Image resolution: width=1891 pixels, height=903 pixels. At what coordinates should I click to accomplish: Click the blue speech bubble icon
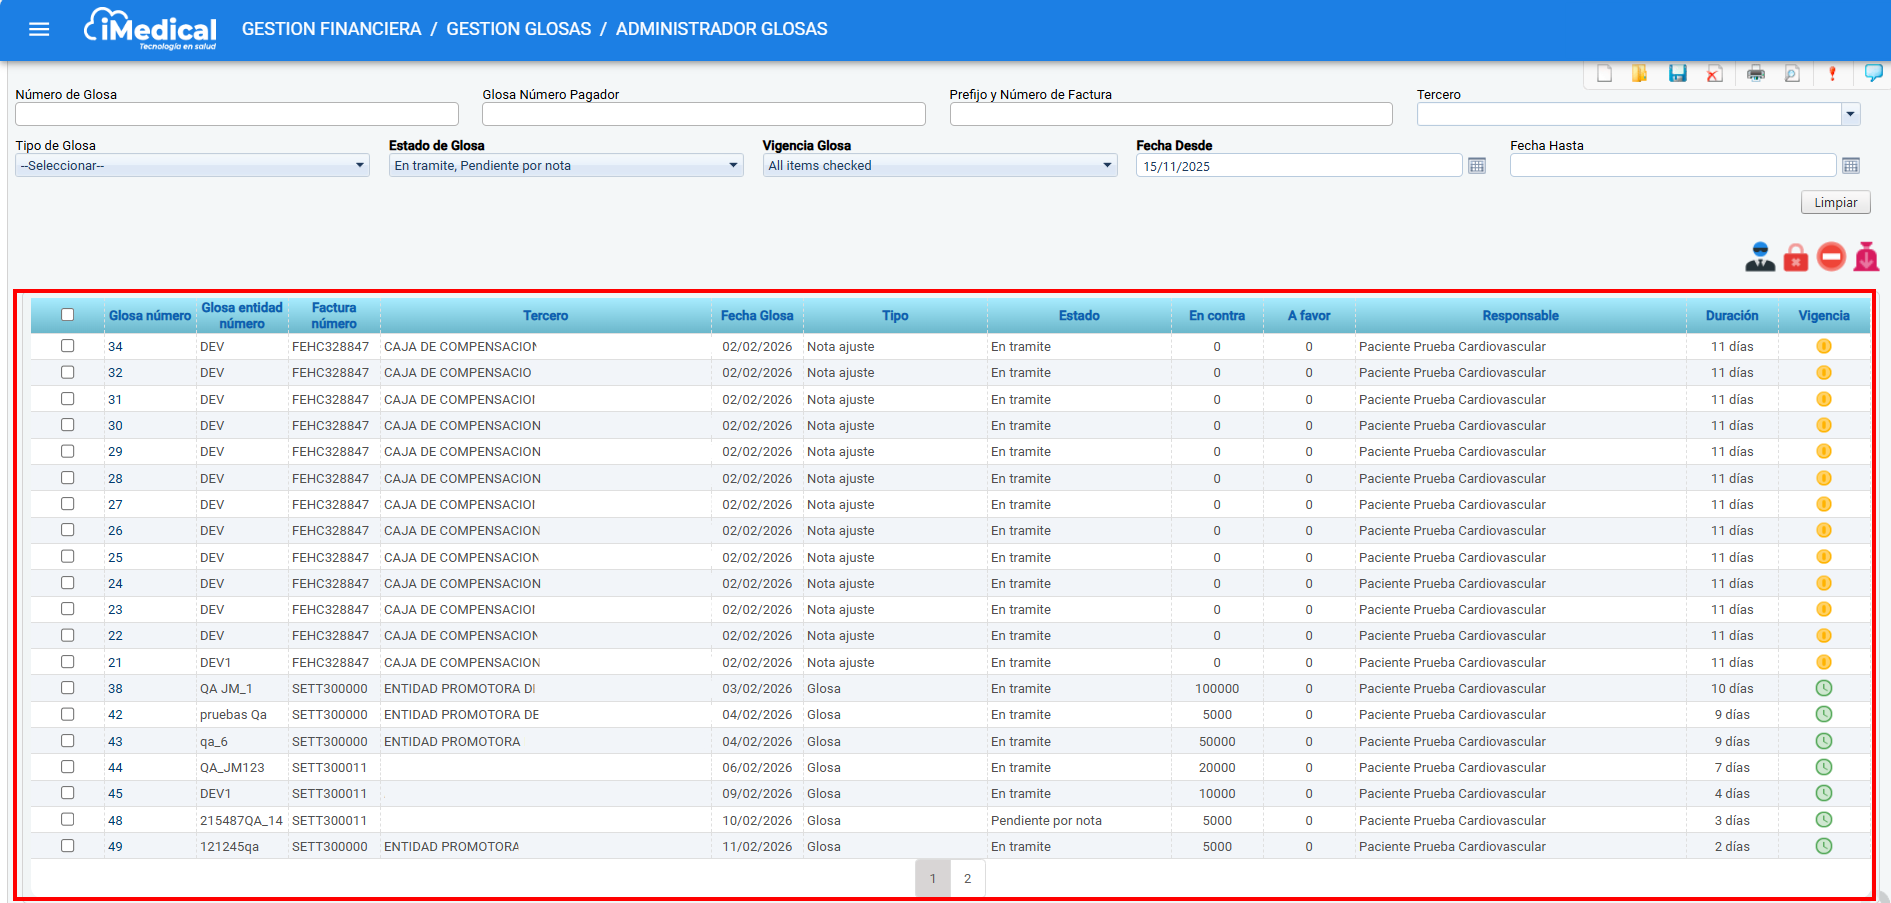coord(1873,73)
